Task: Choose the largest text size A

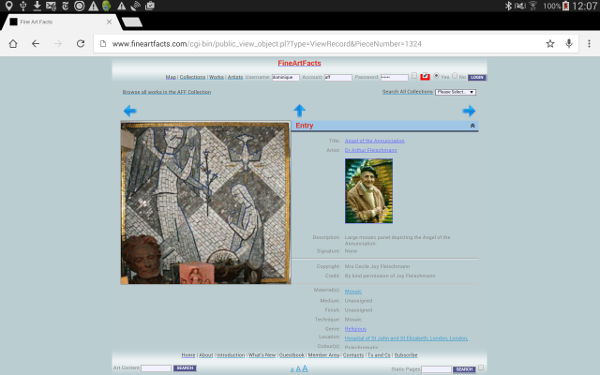Action: 305,368
